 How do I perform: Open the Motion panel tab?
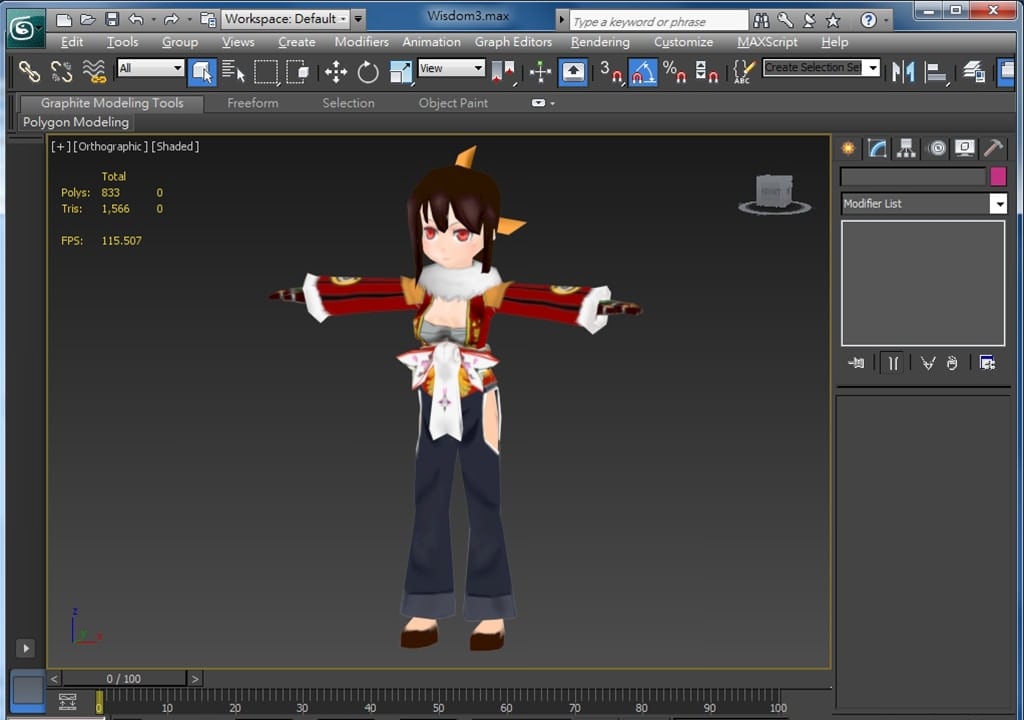point(936,148)
